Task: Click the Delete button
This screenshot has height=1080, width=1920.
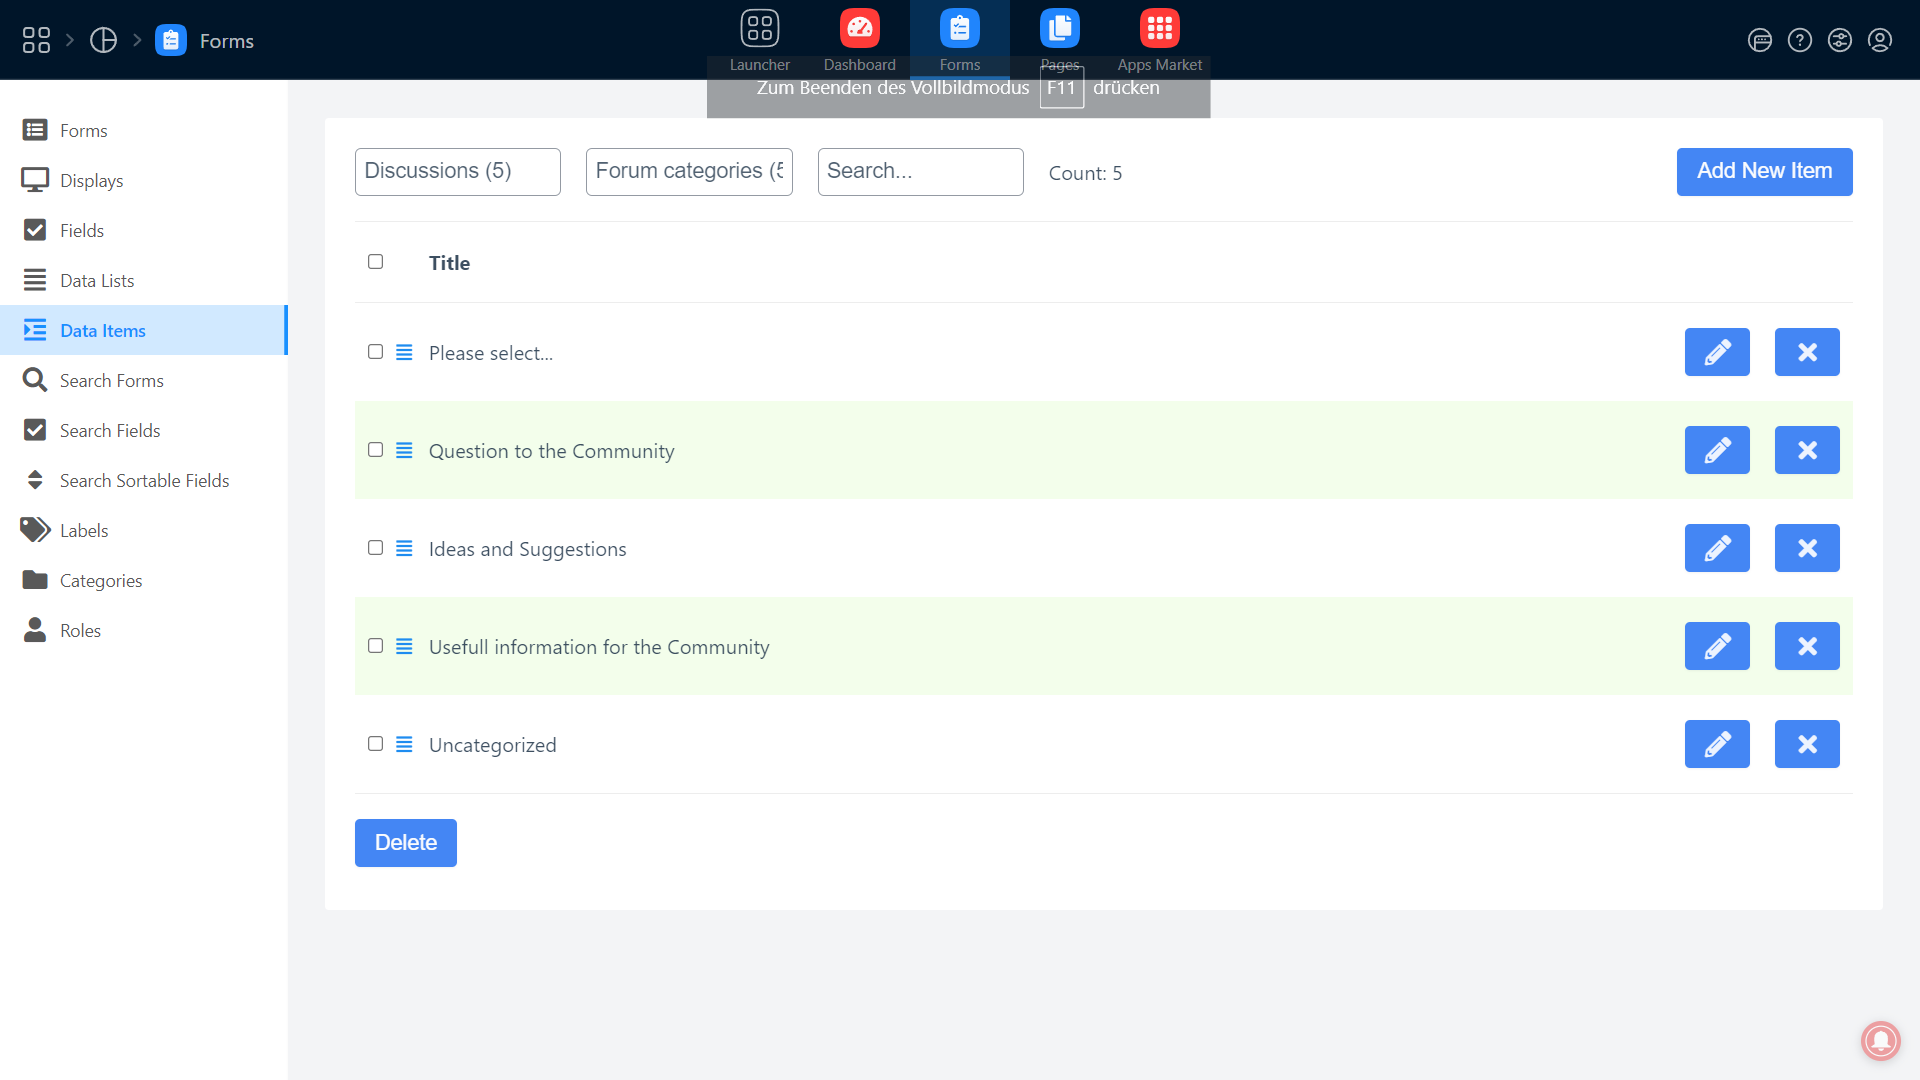Action: (x=405, y=843)
